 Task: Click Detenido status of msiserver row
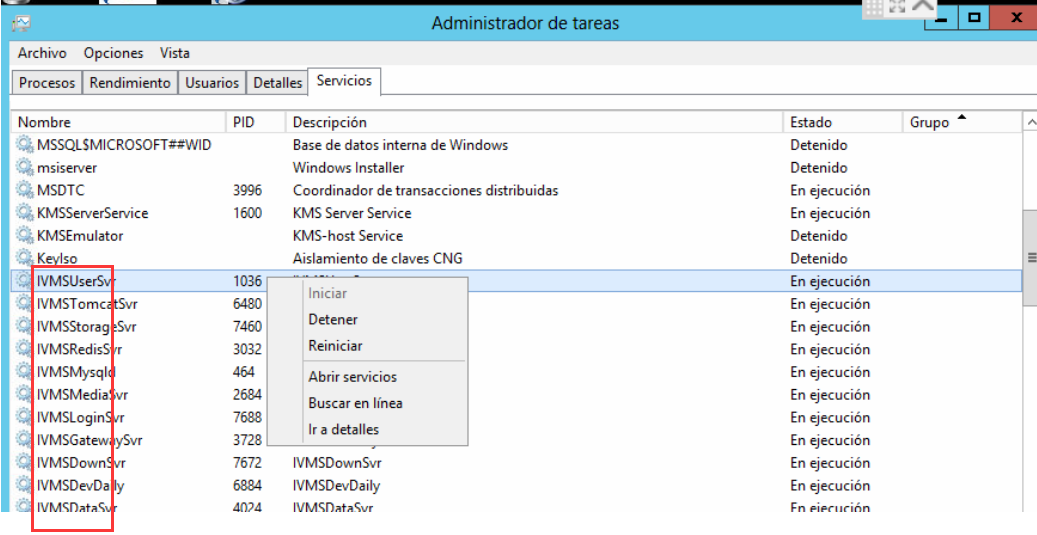819,167
